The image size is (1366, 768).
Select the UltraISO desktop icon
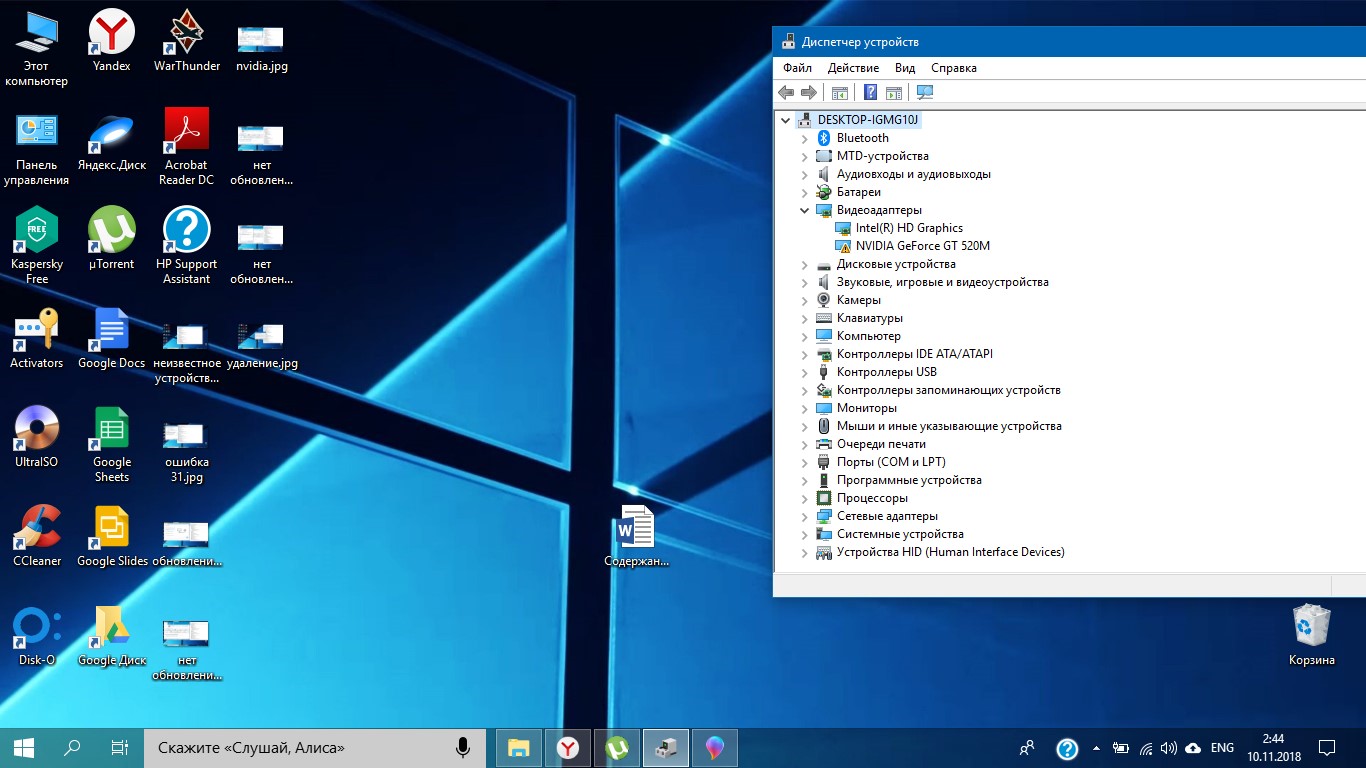coord(37,437)
